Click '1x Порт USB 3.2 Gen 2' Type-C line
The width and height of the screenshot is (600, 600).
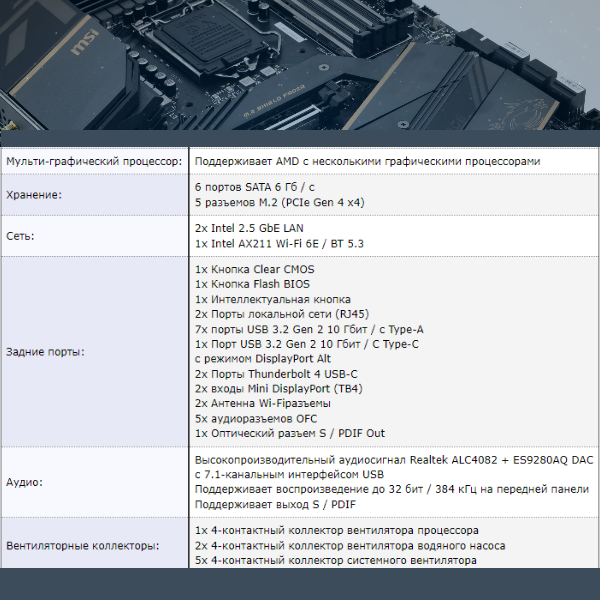[x=307, y=344]
